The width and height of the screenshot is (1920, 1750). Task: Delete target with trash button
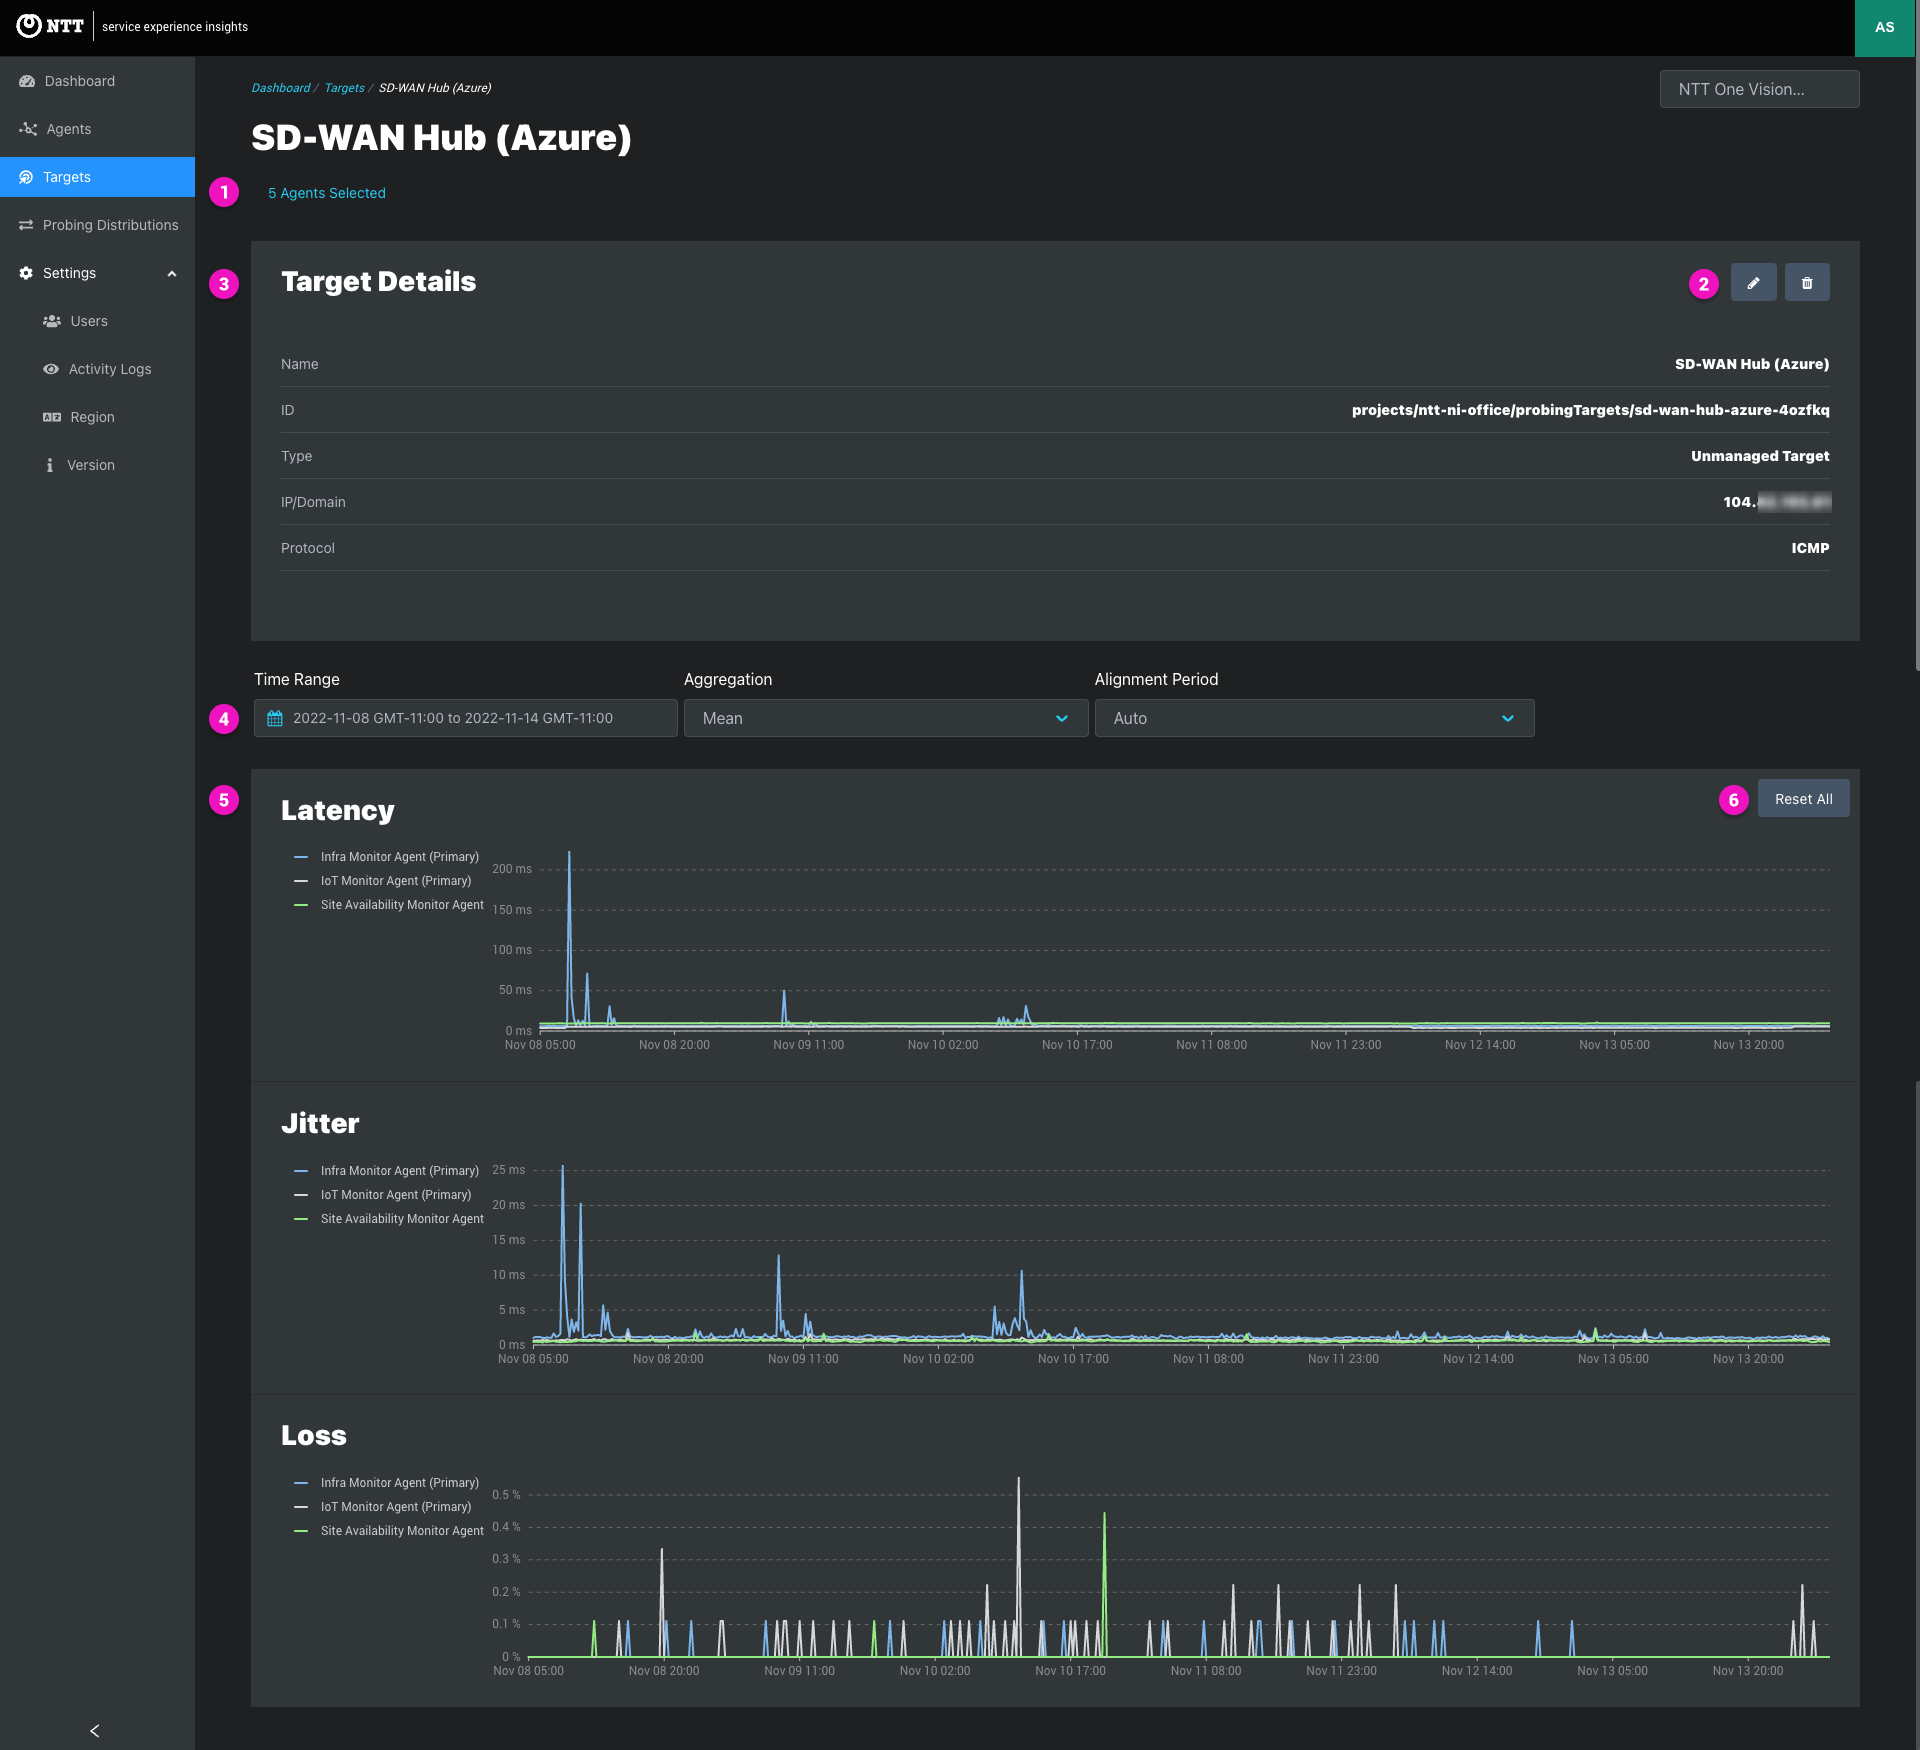[1807, 283]
